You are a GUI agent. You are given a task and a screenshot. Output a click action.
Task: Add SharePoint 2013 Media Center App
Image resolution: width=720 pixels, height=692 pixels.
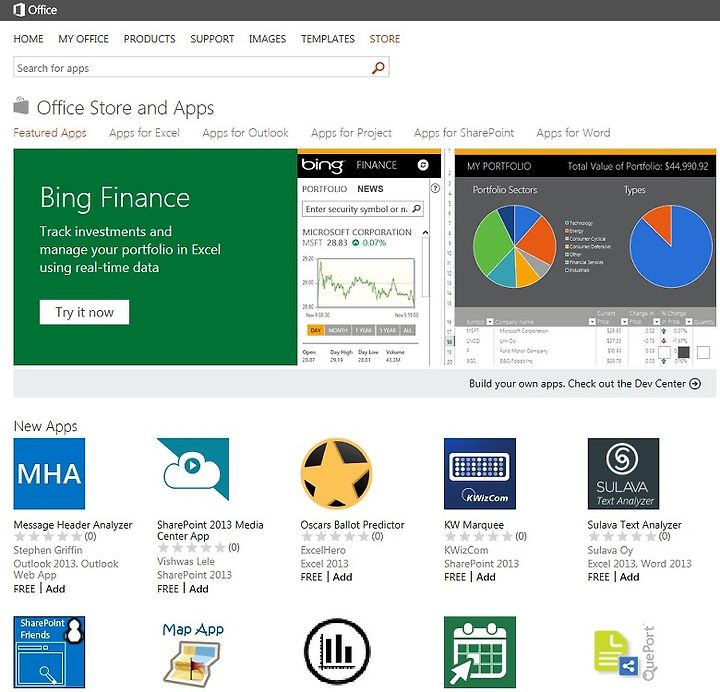tap(199, 589)
